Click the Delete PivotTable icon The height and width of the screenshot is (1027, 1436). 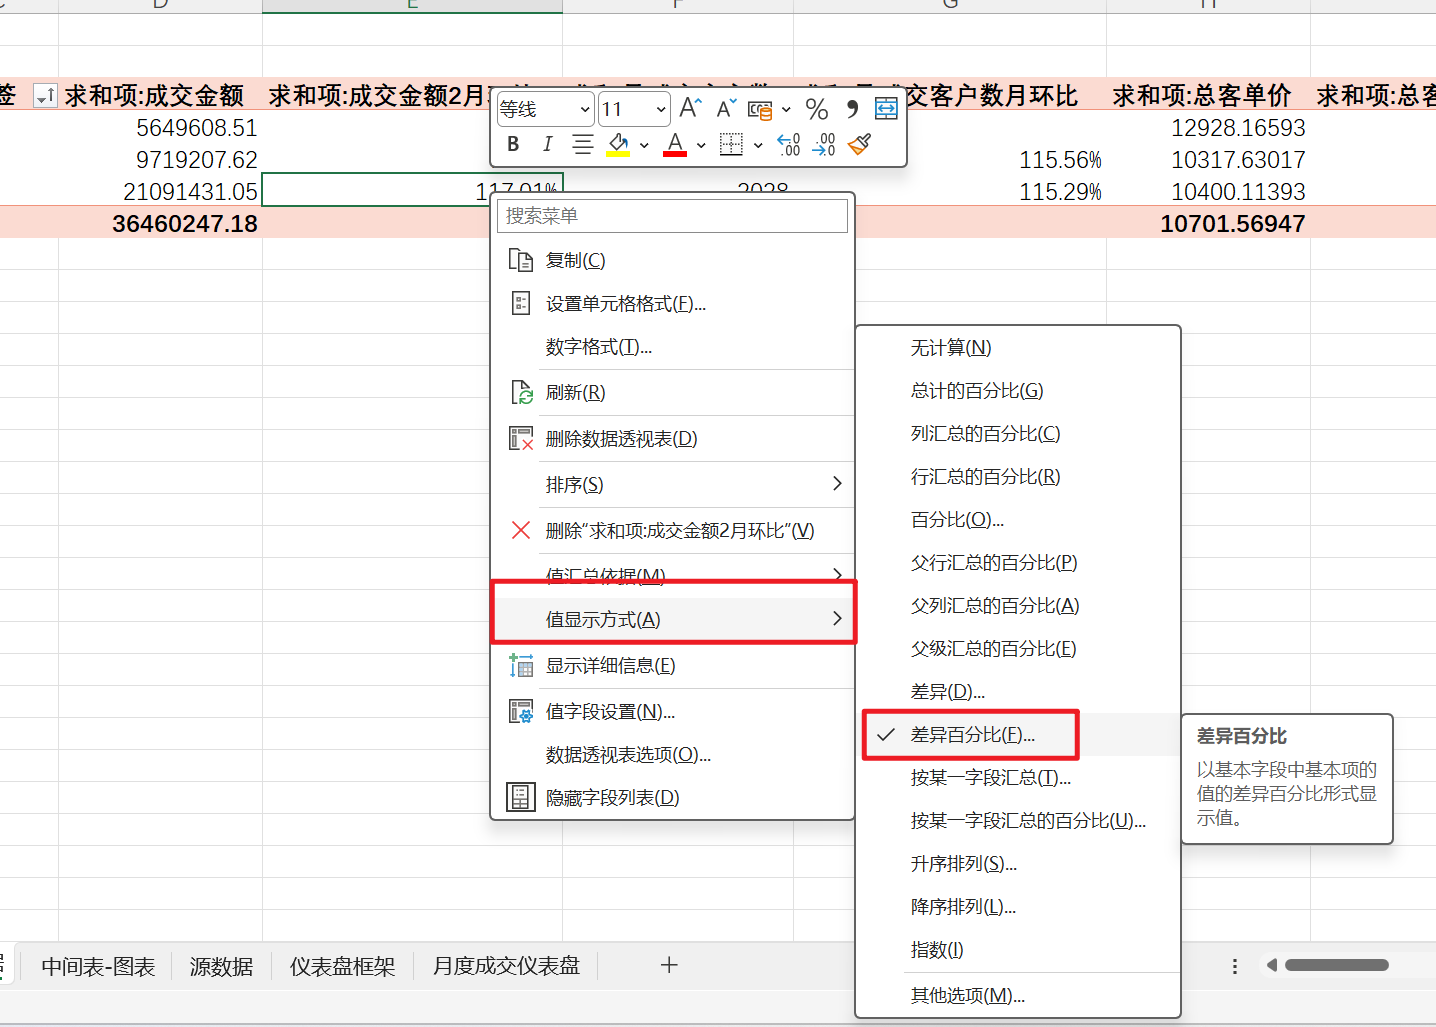pyautogui.click(x=521, y=438)
